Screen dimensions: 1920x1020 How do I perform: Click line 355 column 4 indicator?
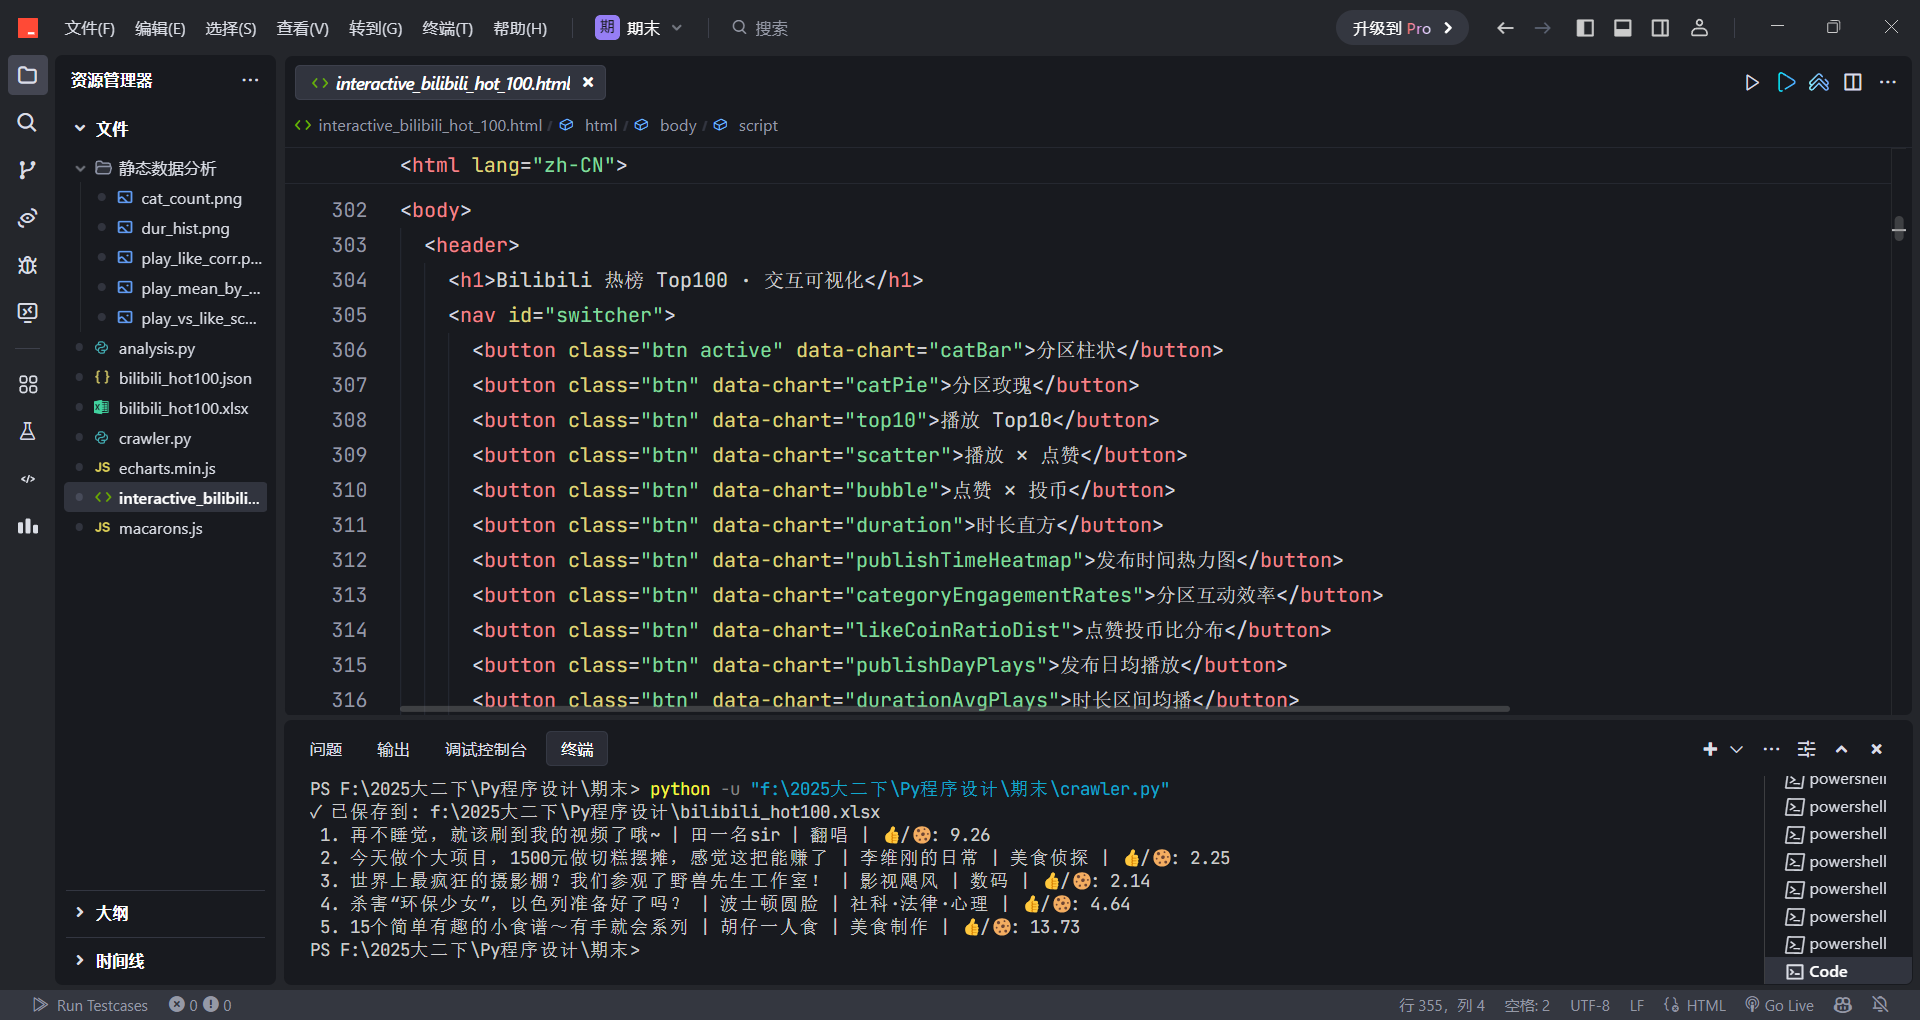click(1441, 1005)
